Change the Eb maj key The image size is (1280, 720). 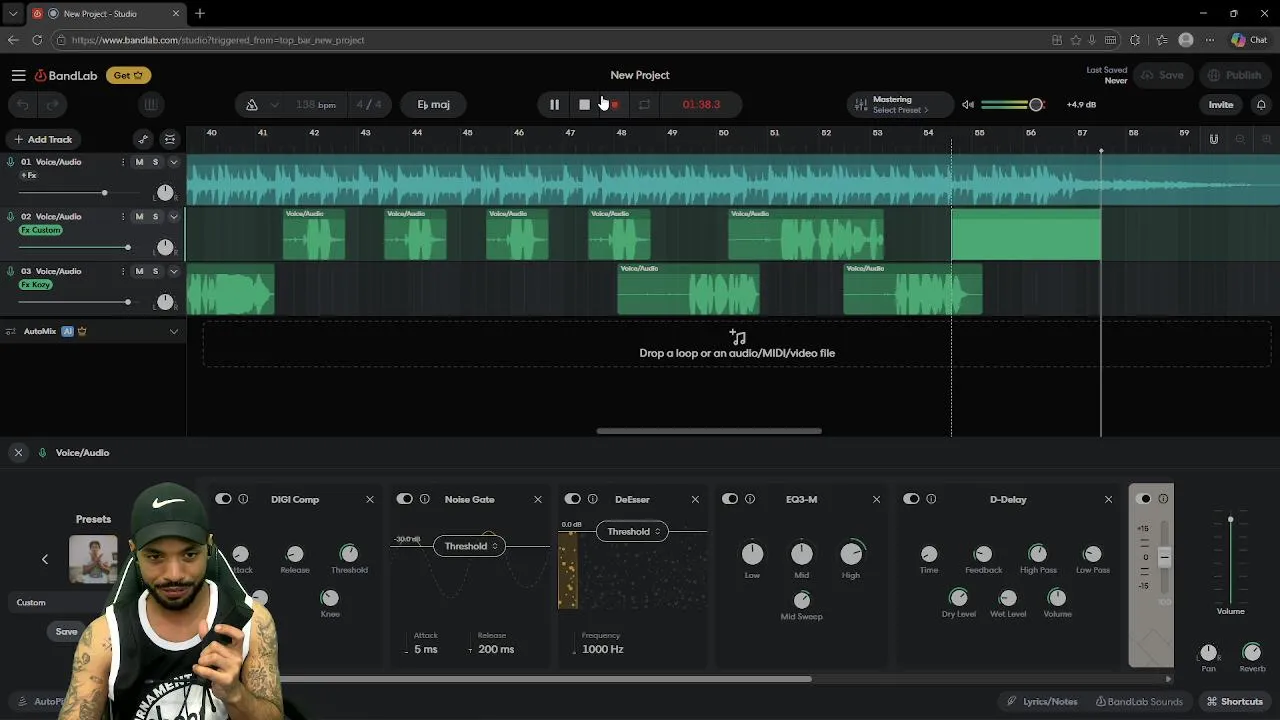tap(433, 104)
